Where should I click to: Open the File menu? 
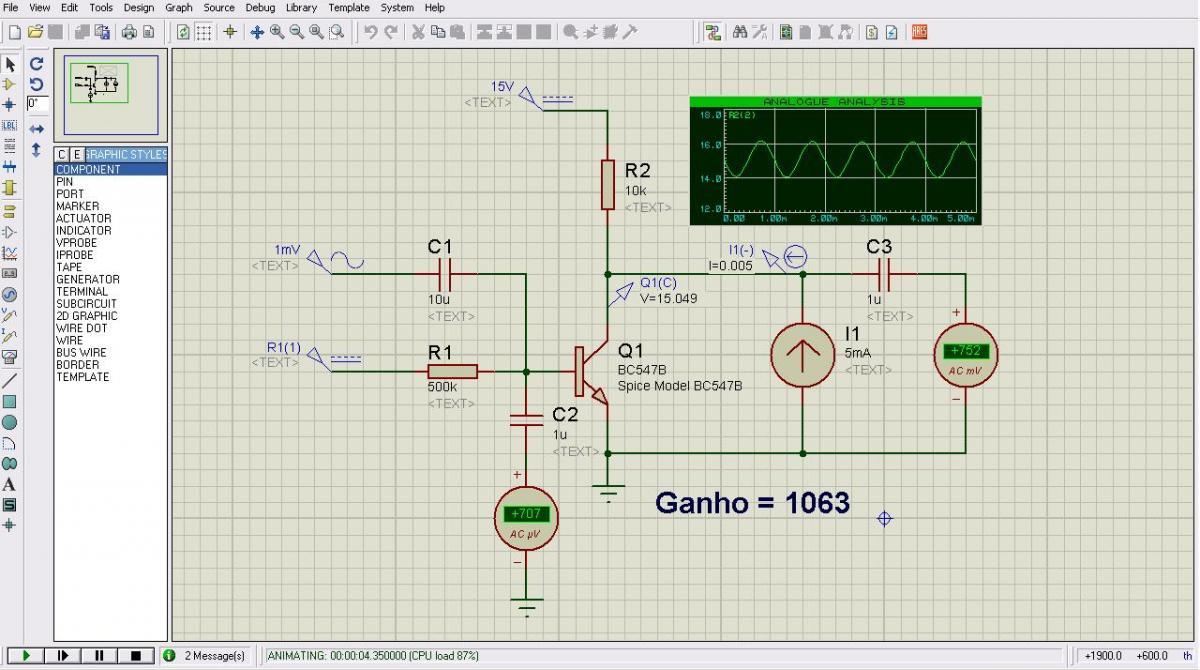[x=11, y=7]
